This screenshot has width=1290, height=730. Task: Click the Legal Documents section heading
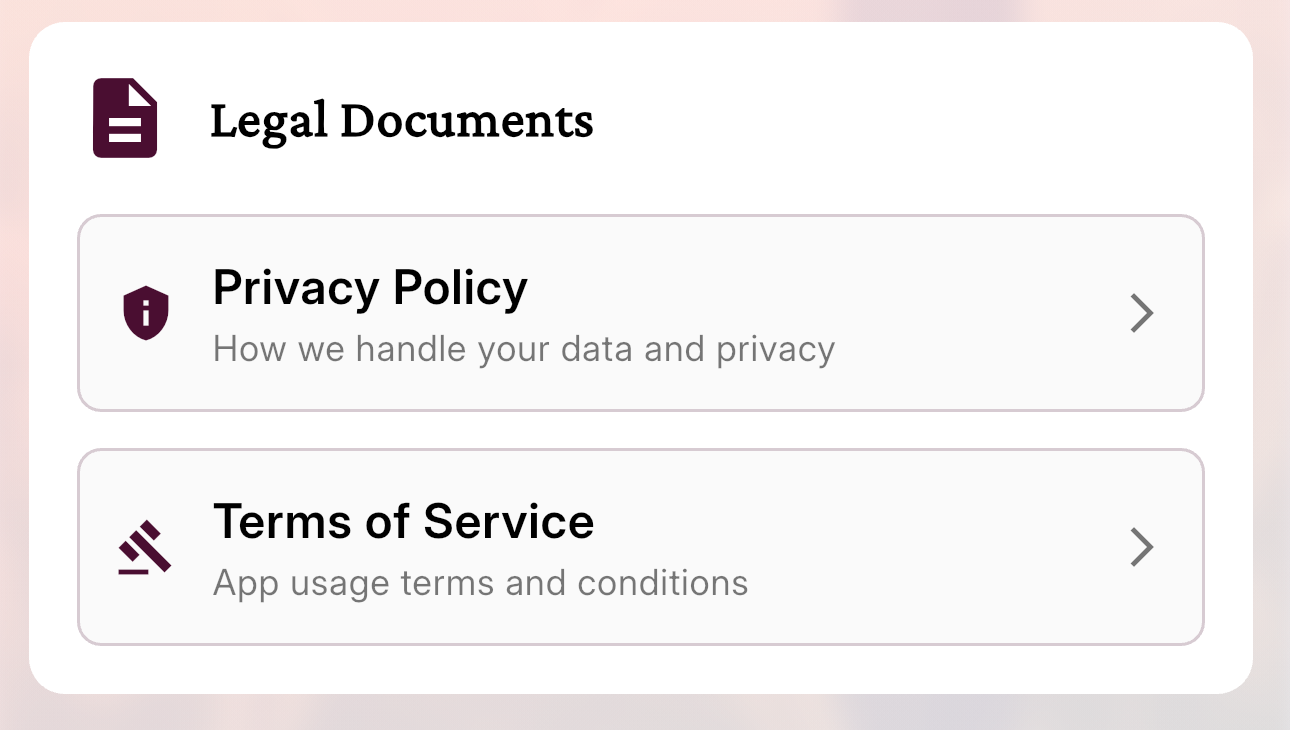coord(401,121)
